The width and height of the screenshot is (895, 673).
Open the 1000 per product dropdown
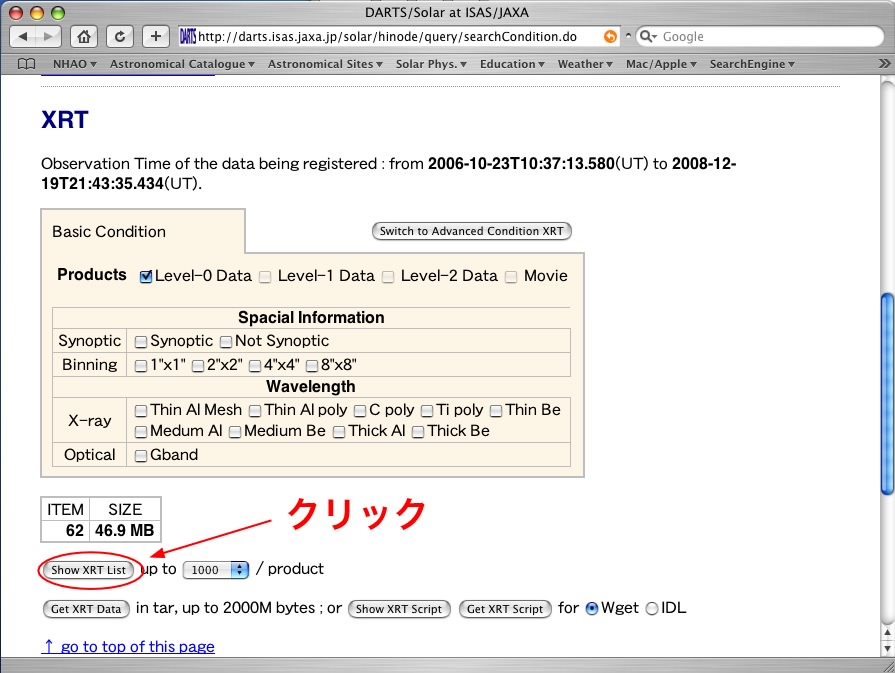pyautogui.click(x=216, y=569)
